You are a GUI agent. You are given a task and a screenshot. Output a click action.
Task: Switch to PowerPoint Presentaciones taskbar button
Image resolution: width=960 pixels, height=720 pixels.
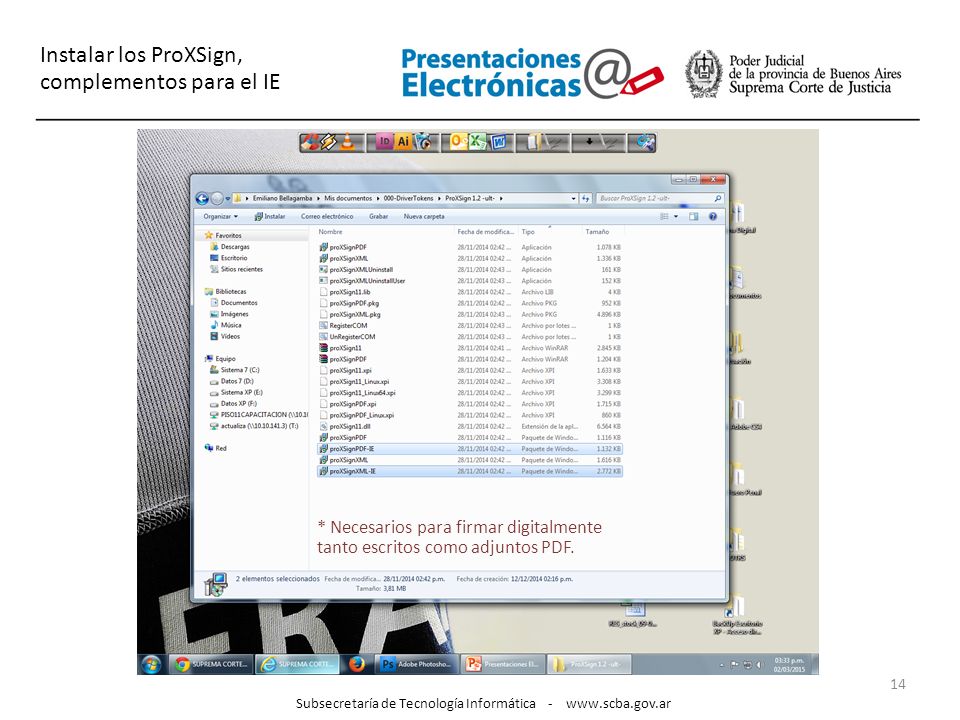pyautogui.click(x=503, y=664)
